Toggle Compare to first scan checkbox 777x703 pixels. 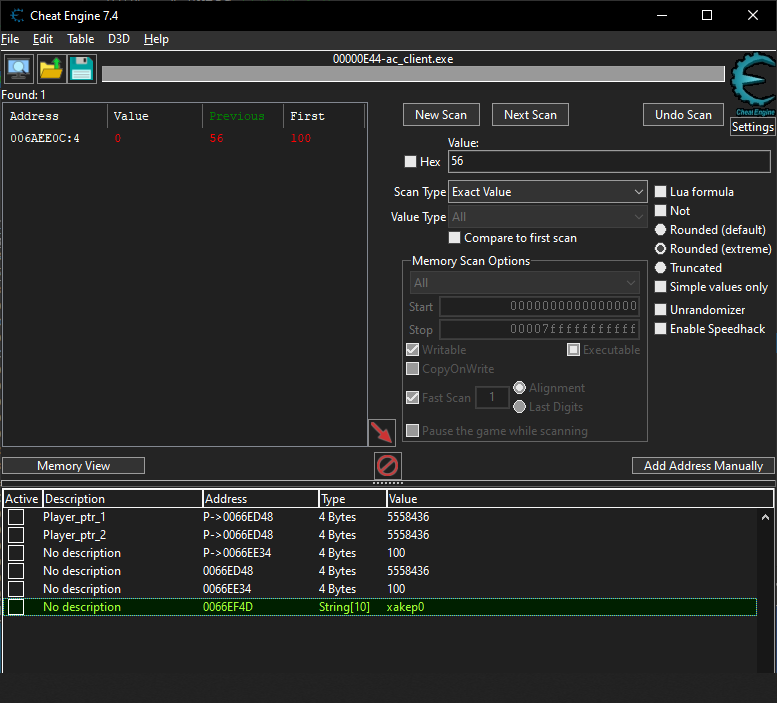455,238
